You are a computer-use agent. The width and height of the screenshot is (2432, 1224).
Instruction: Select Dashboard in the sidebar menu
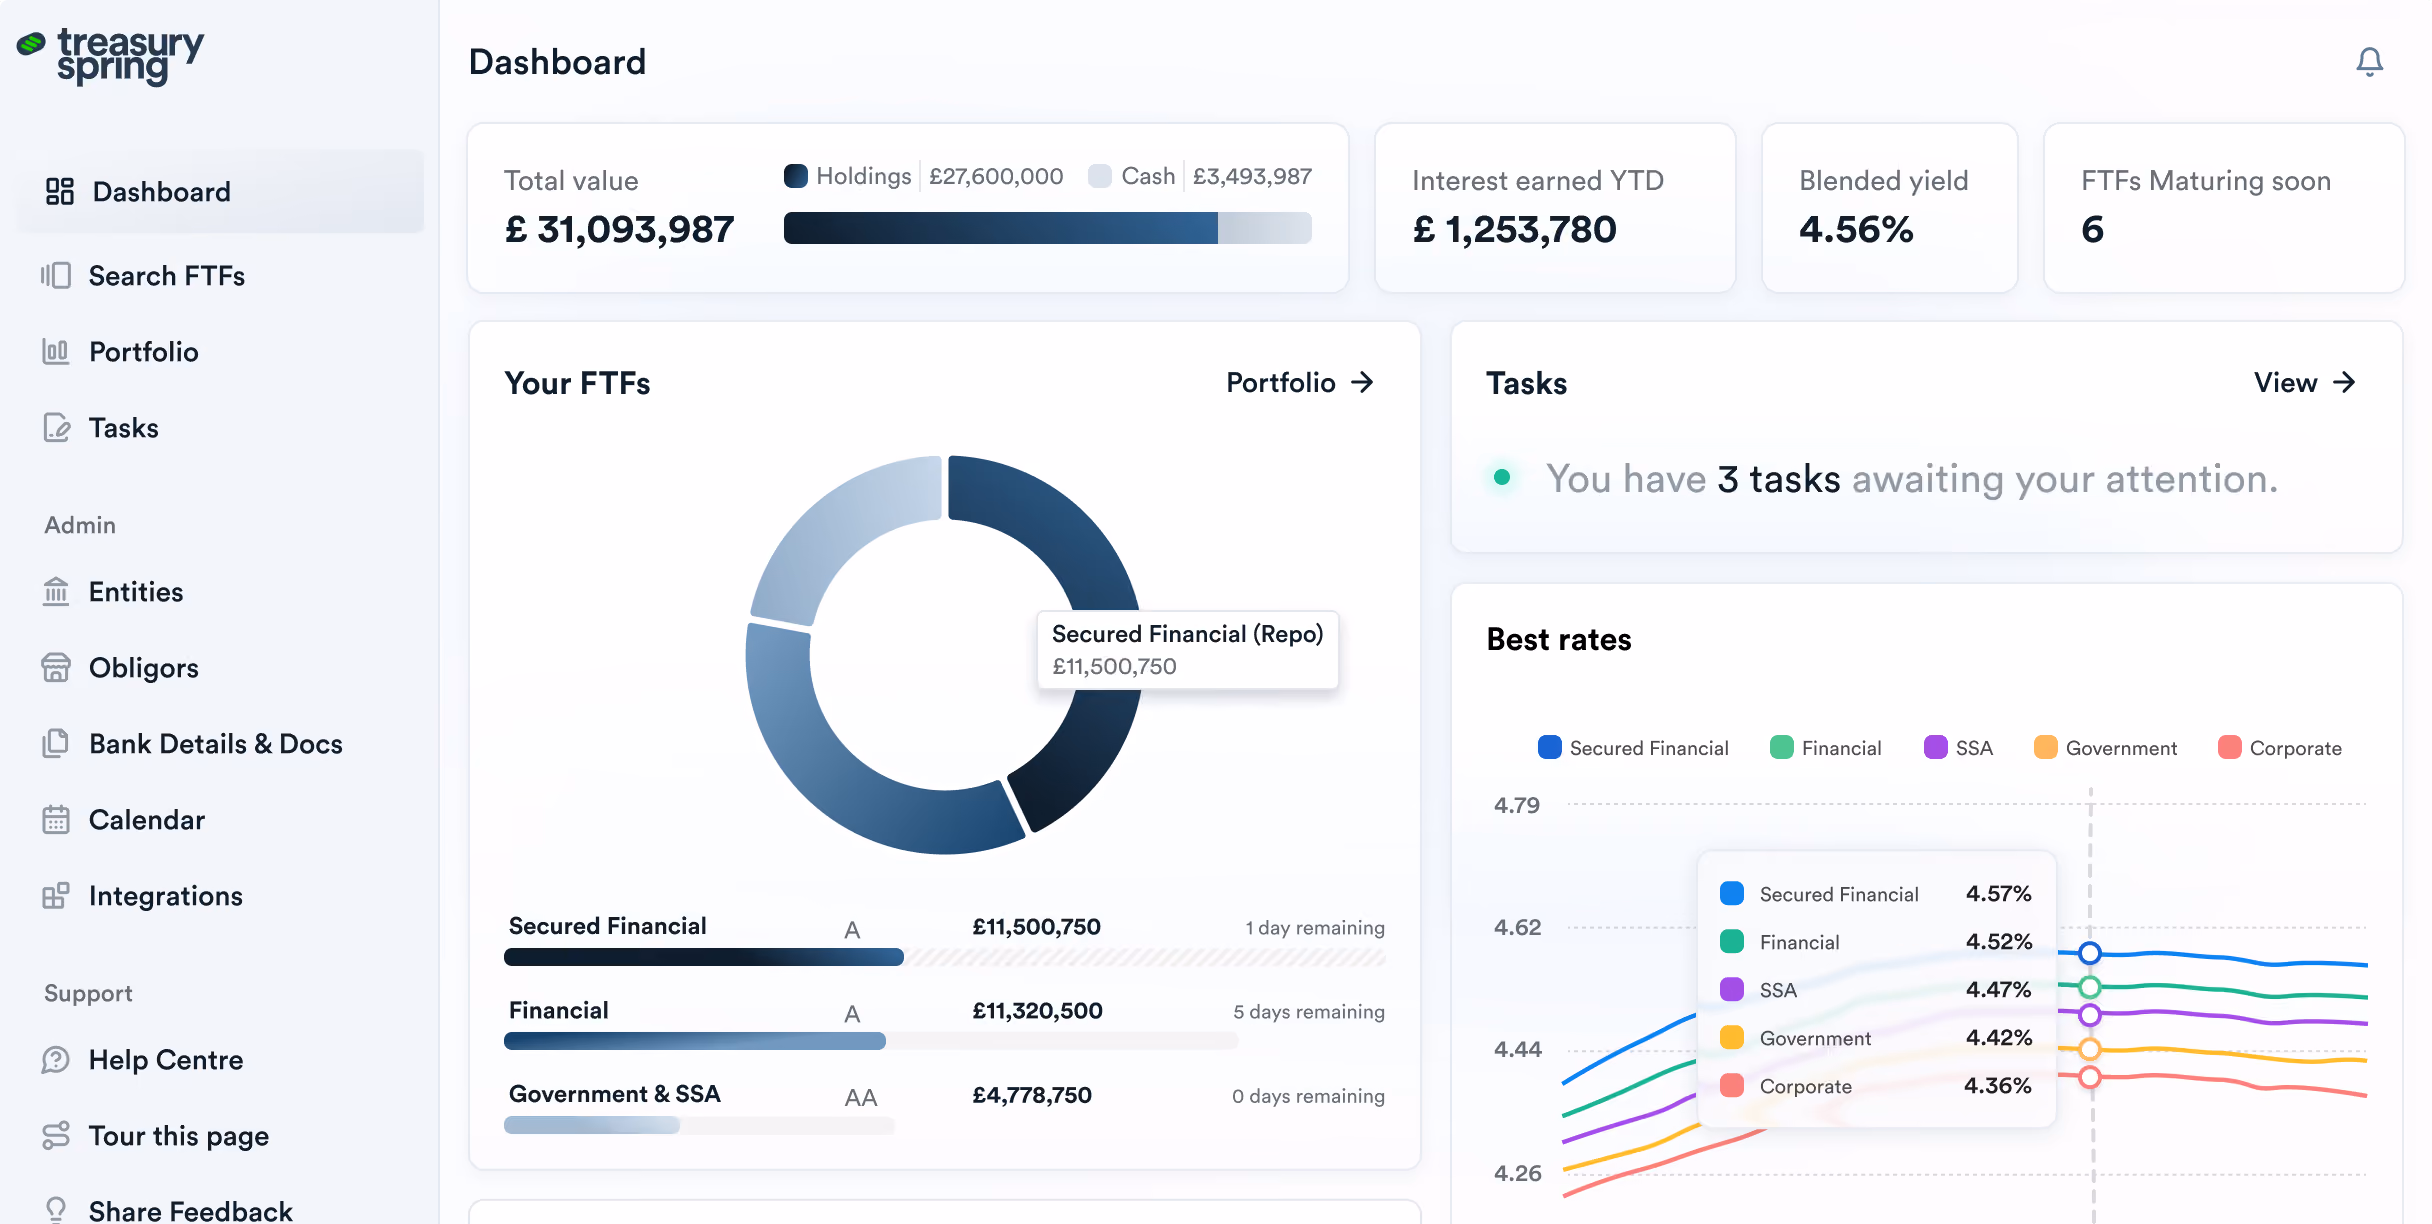tap(220, 191)
